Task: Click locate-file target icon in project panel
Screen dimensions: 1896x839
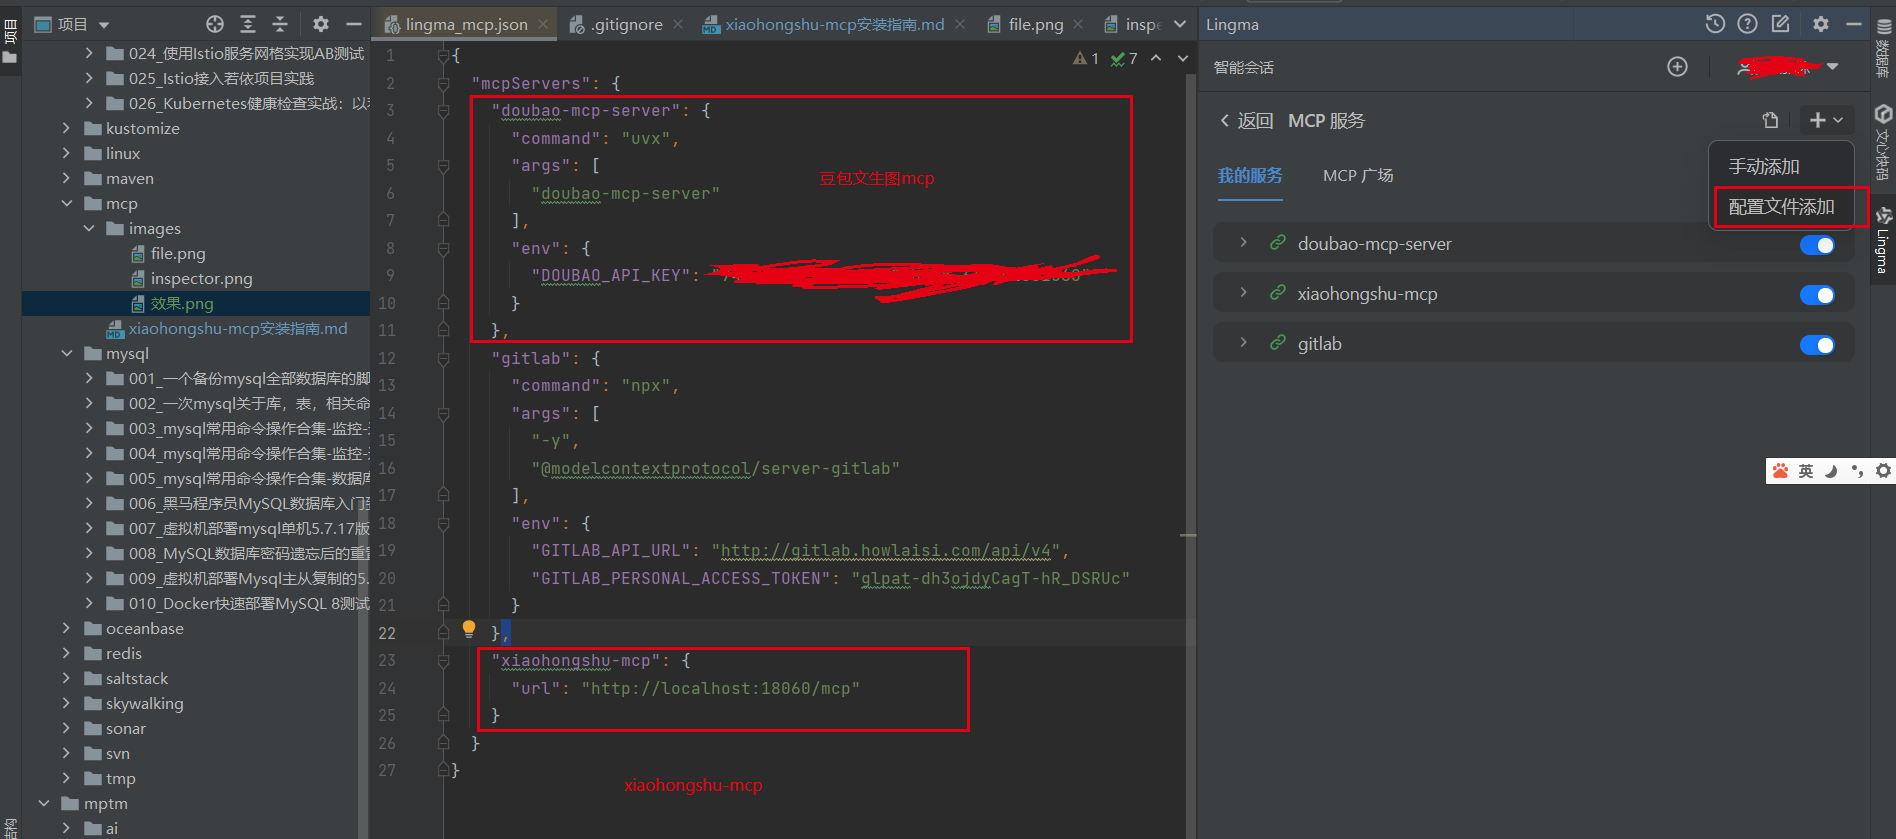Action: (215, 24)
